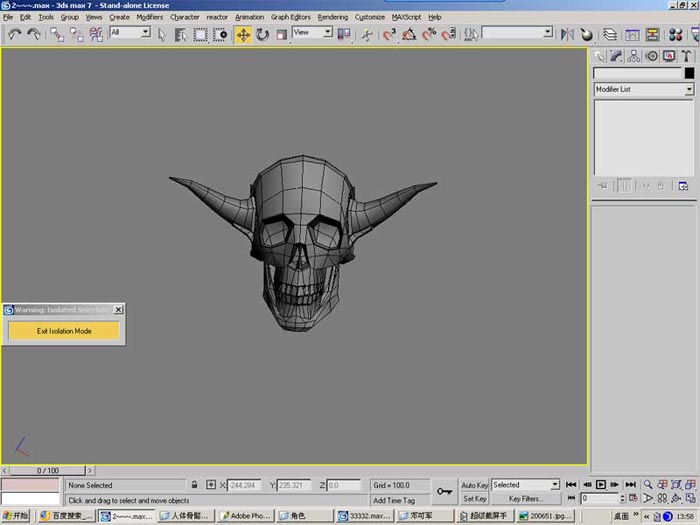Click the Redo arrow icon

(34, 34)
